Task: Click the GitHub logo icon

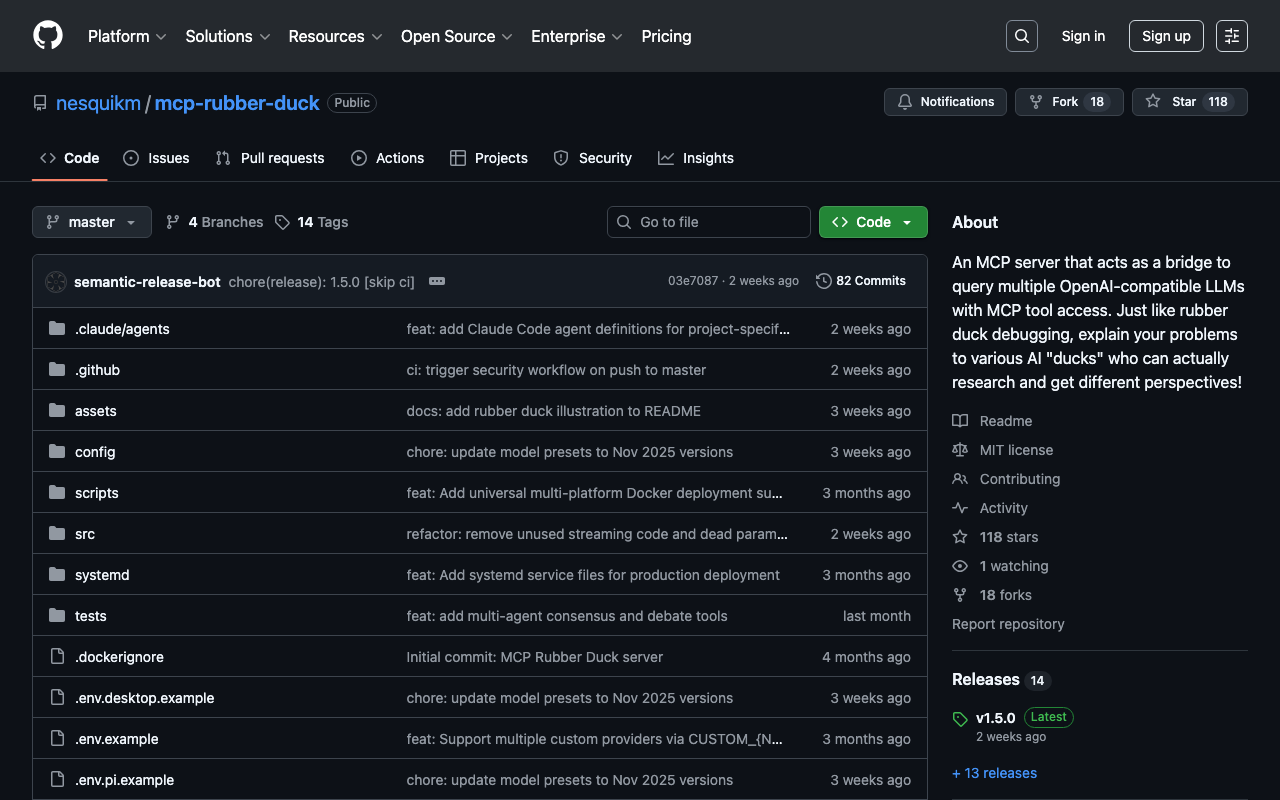Action: point(48,36)
